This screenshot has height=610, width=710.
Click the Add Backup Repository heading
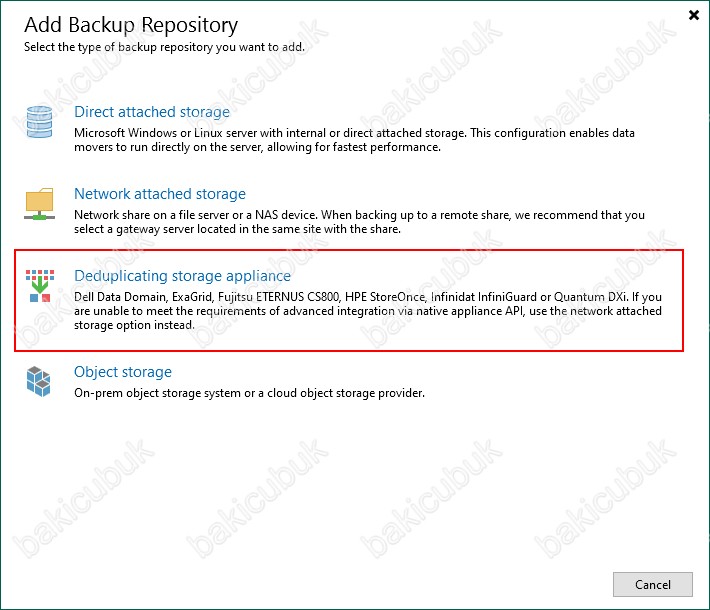coord(131,25)
